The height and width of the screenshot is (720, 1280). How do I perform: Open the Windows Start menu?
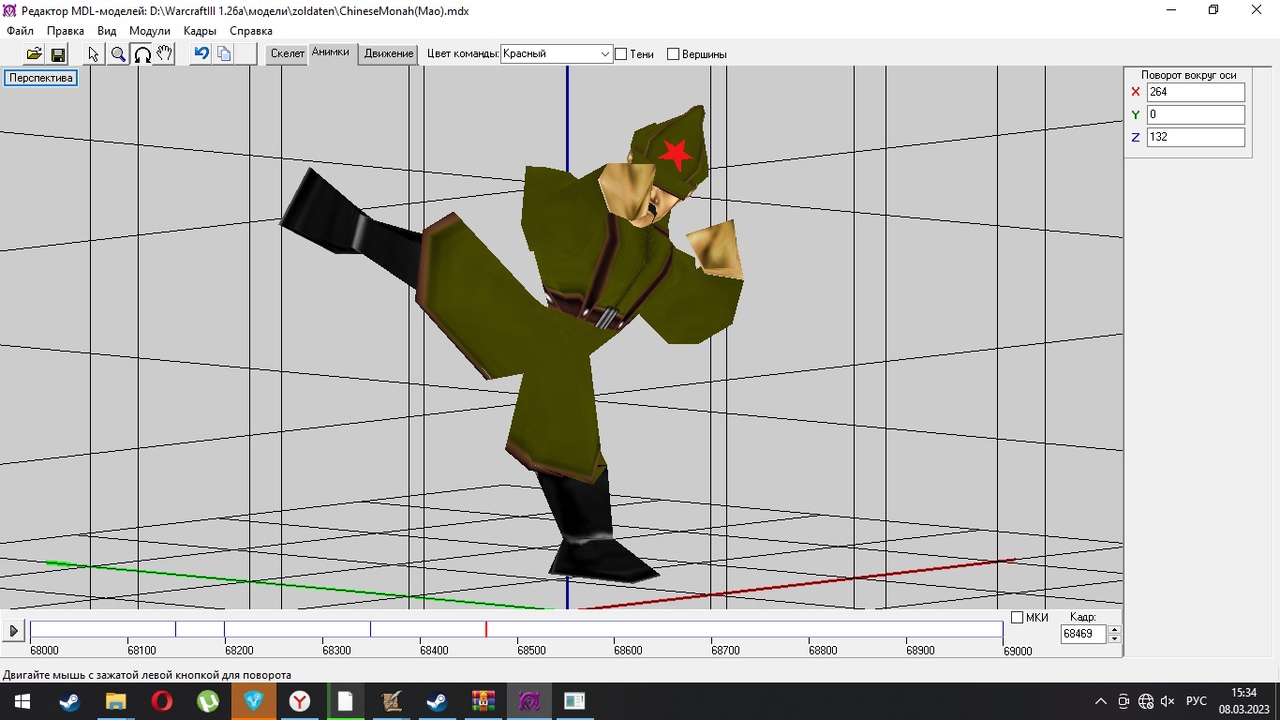coord(22,701)
